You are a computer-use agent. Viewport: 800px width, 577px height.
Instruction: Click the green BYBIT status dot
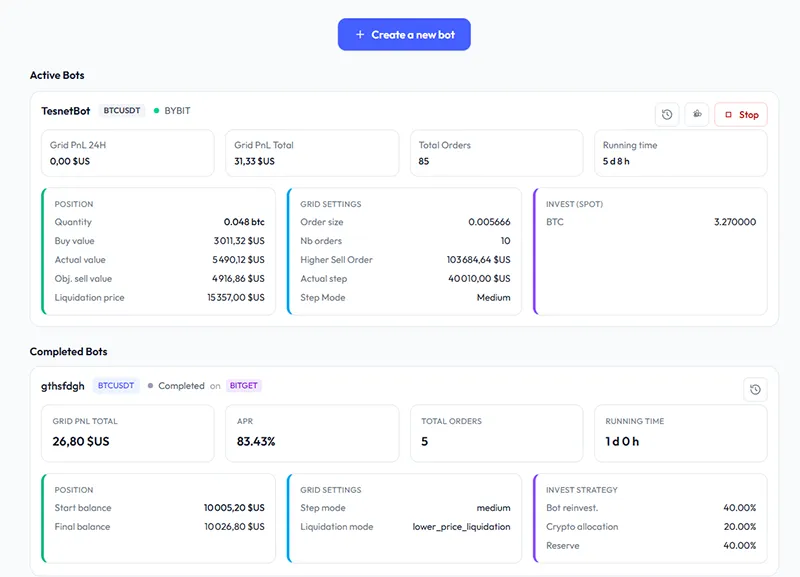(157, 111)
